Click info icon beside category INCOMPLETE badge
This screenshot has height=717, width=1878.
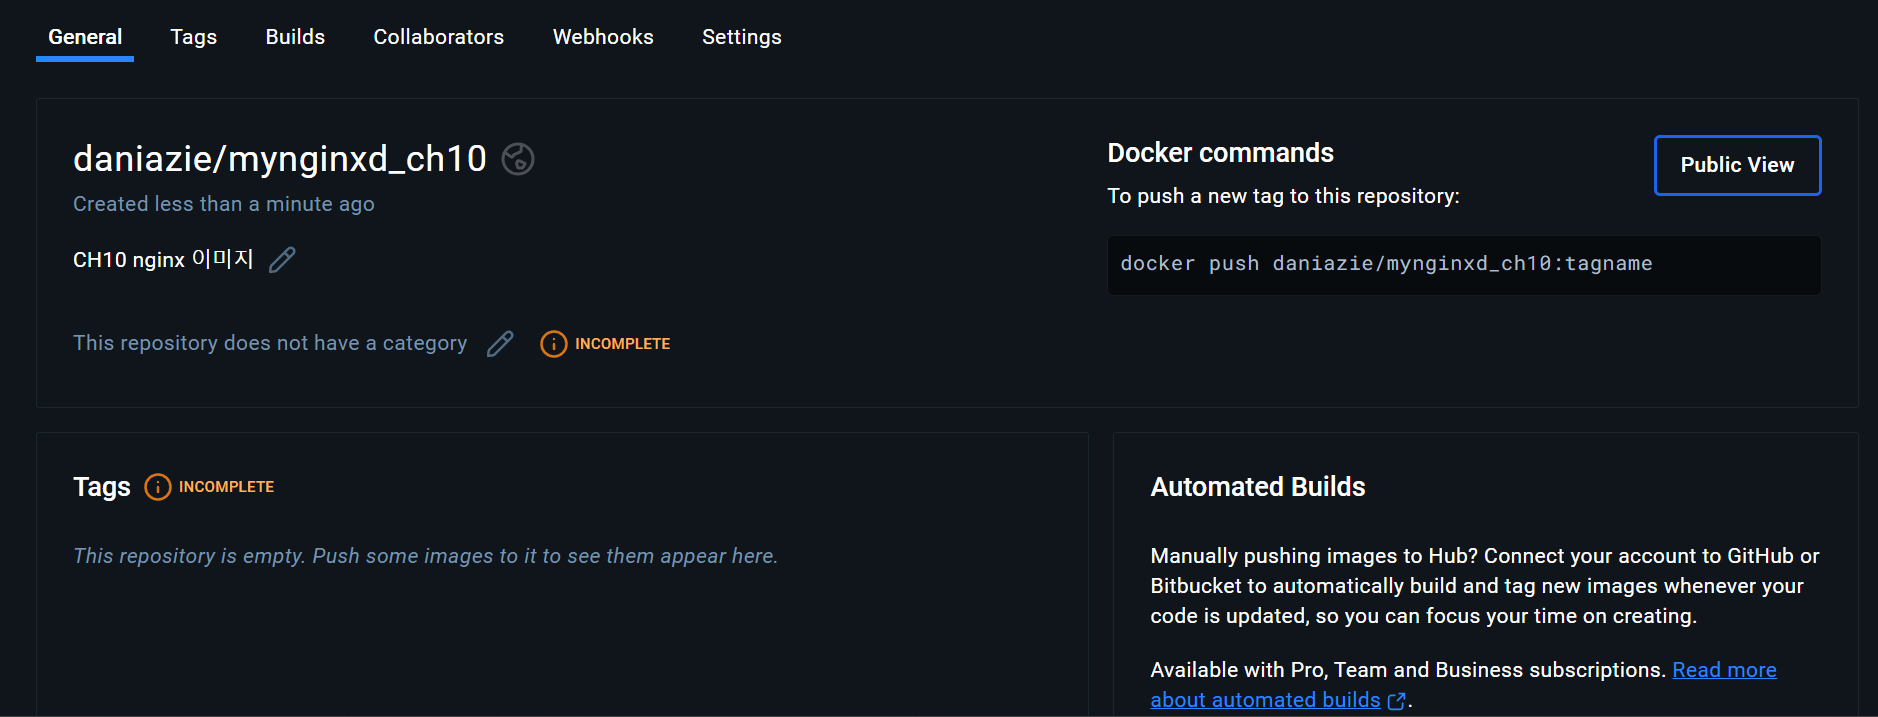[x=553, y=344]
